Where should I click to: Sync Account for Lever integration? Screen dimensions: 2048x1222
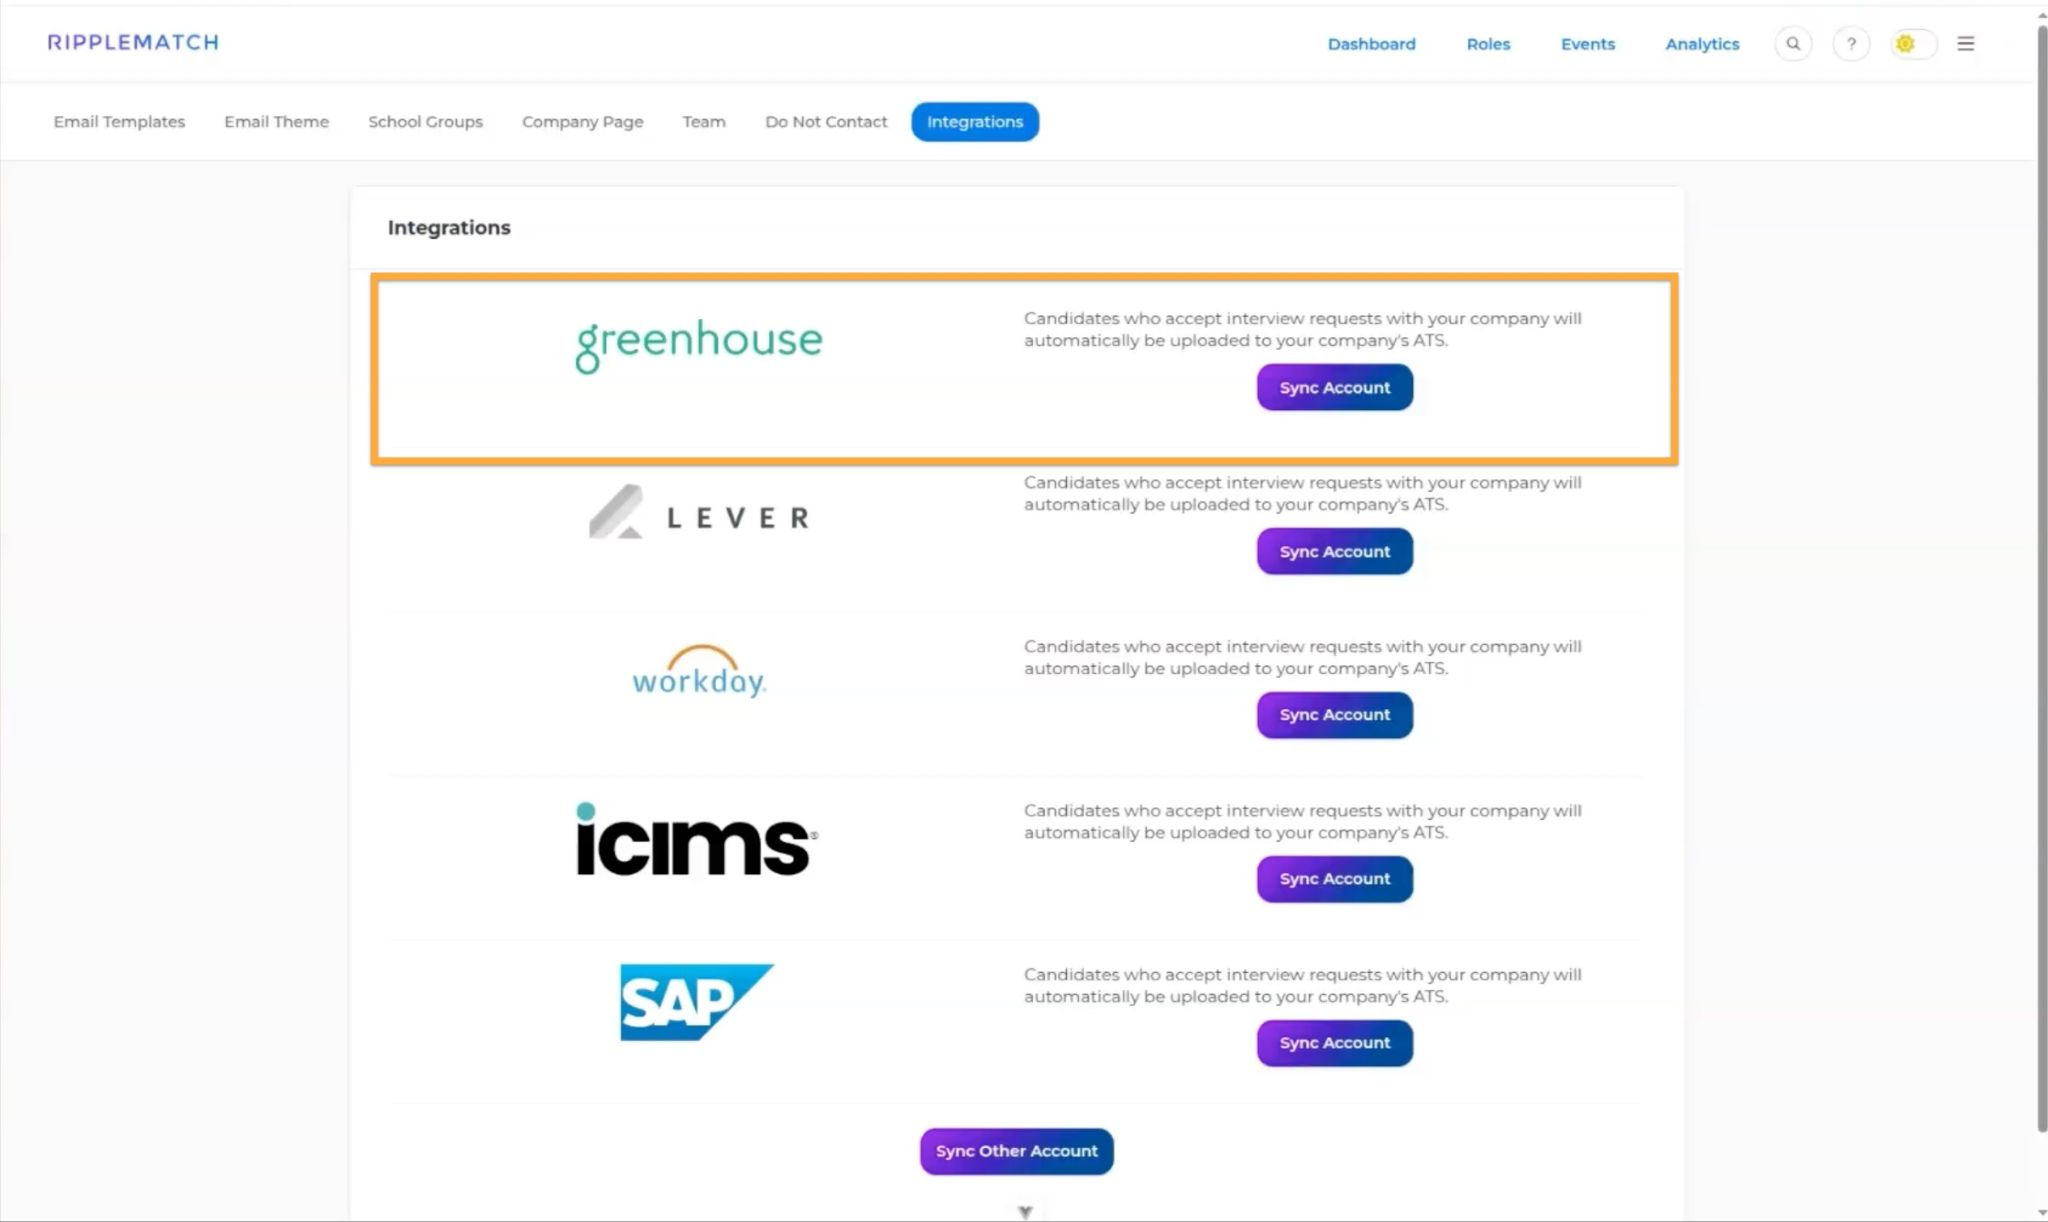pyautogui.click(x=1335, y=551)
